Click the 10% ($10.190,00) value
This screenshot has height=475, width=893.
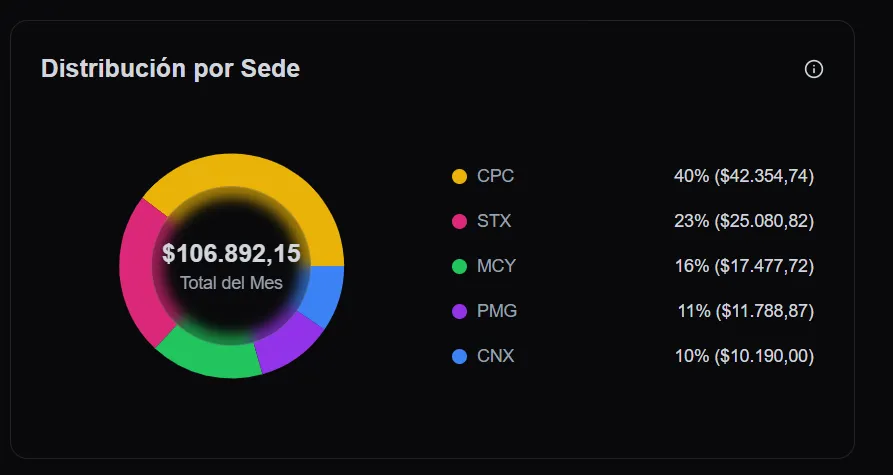tap(744, 356)
